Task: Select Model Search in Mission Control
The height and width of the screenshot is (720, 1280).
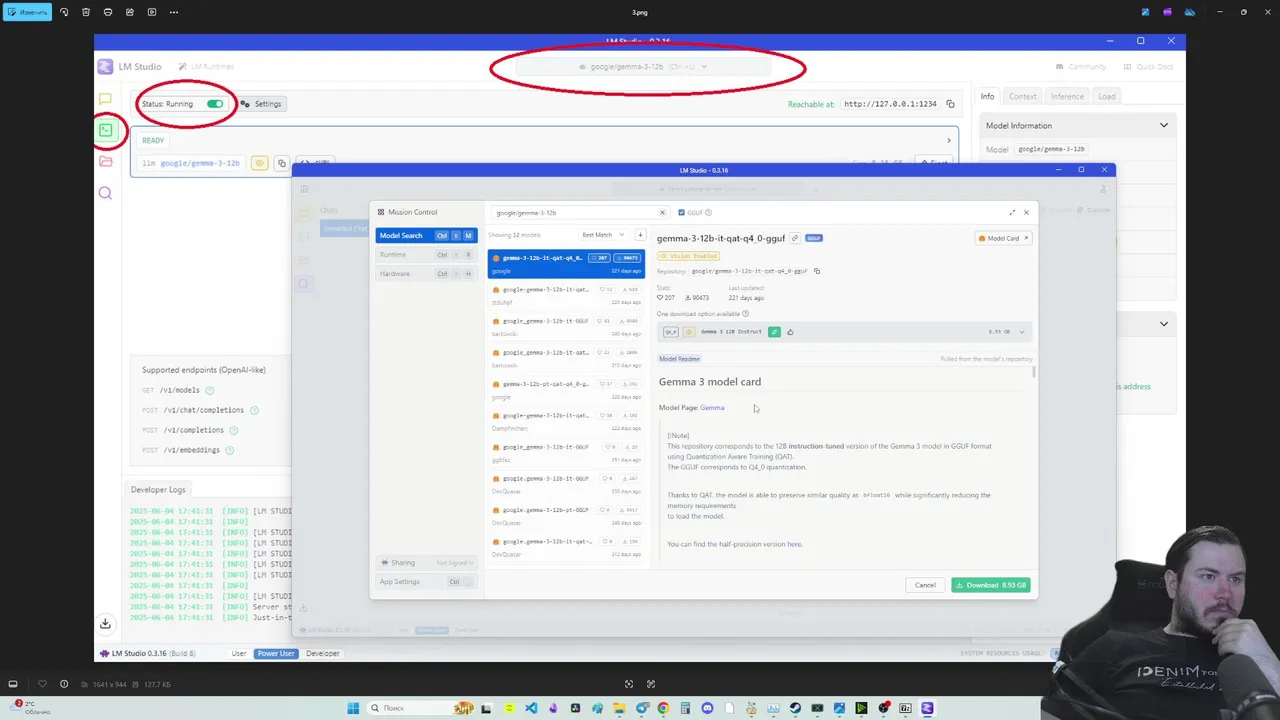Action: [x=426, y=236]
